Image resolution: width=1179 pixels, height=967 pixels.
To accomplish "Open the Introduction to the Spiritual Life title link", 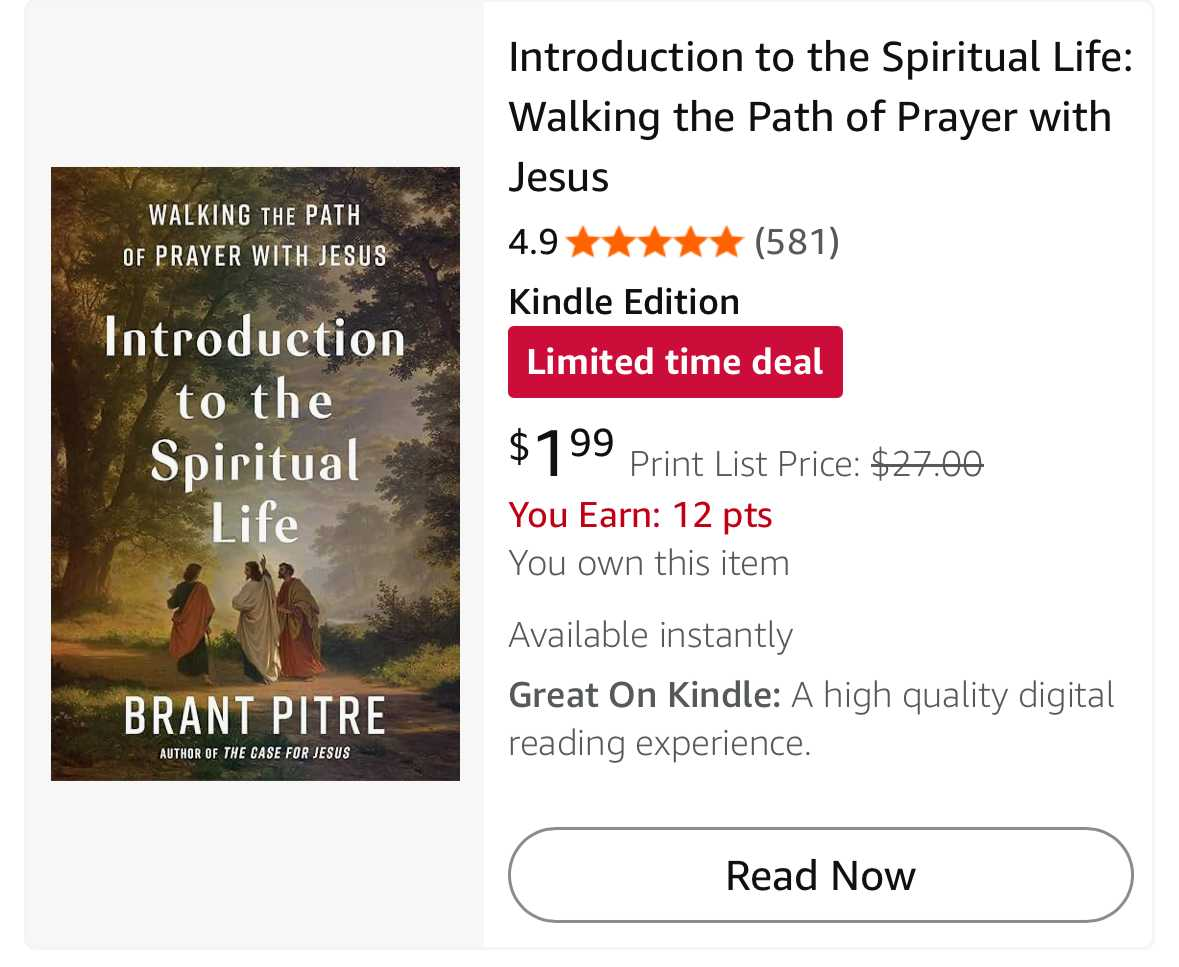I will pos(819,117).
